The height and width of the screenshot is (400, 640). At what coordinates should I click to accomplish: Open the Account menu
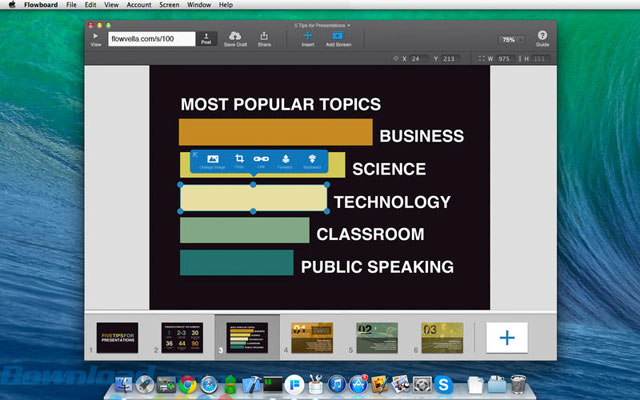point(139,5)
